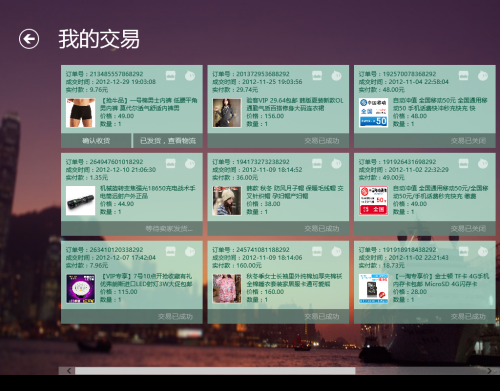The height and width of the screenshot is (391, 500).
Task: Open the MicroSD memory card product thumbnail
Action: pos(373,289)
